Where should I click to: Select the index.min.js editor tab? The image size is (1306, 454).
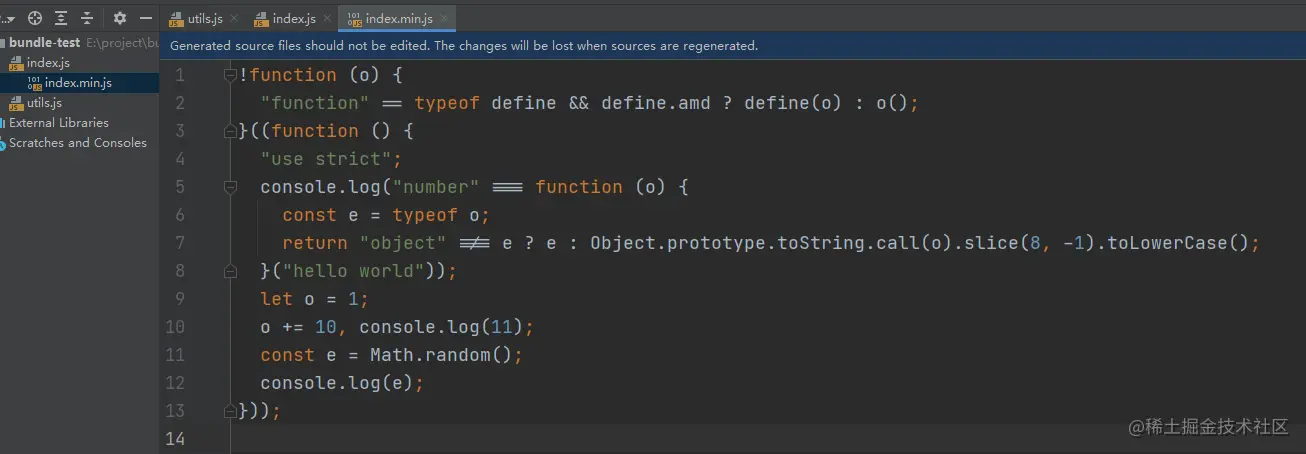(398, 18)
